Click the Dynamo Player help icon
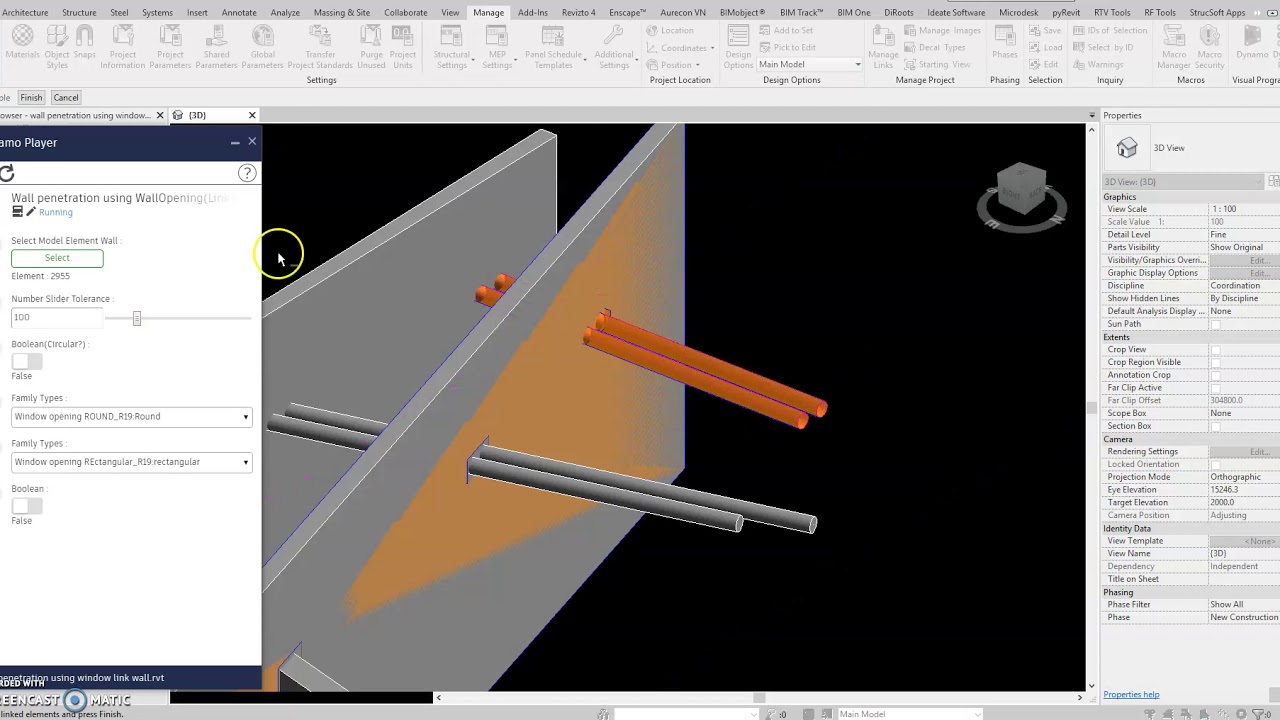This screenshot has height=720, width=1280. 246,173
